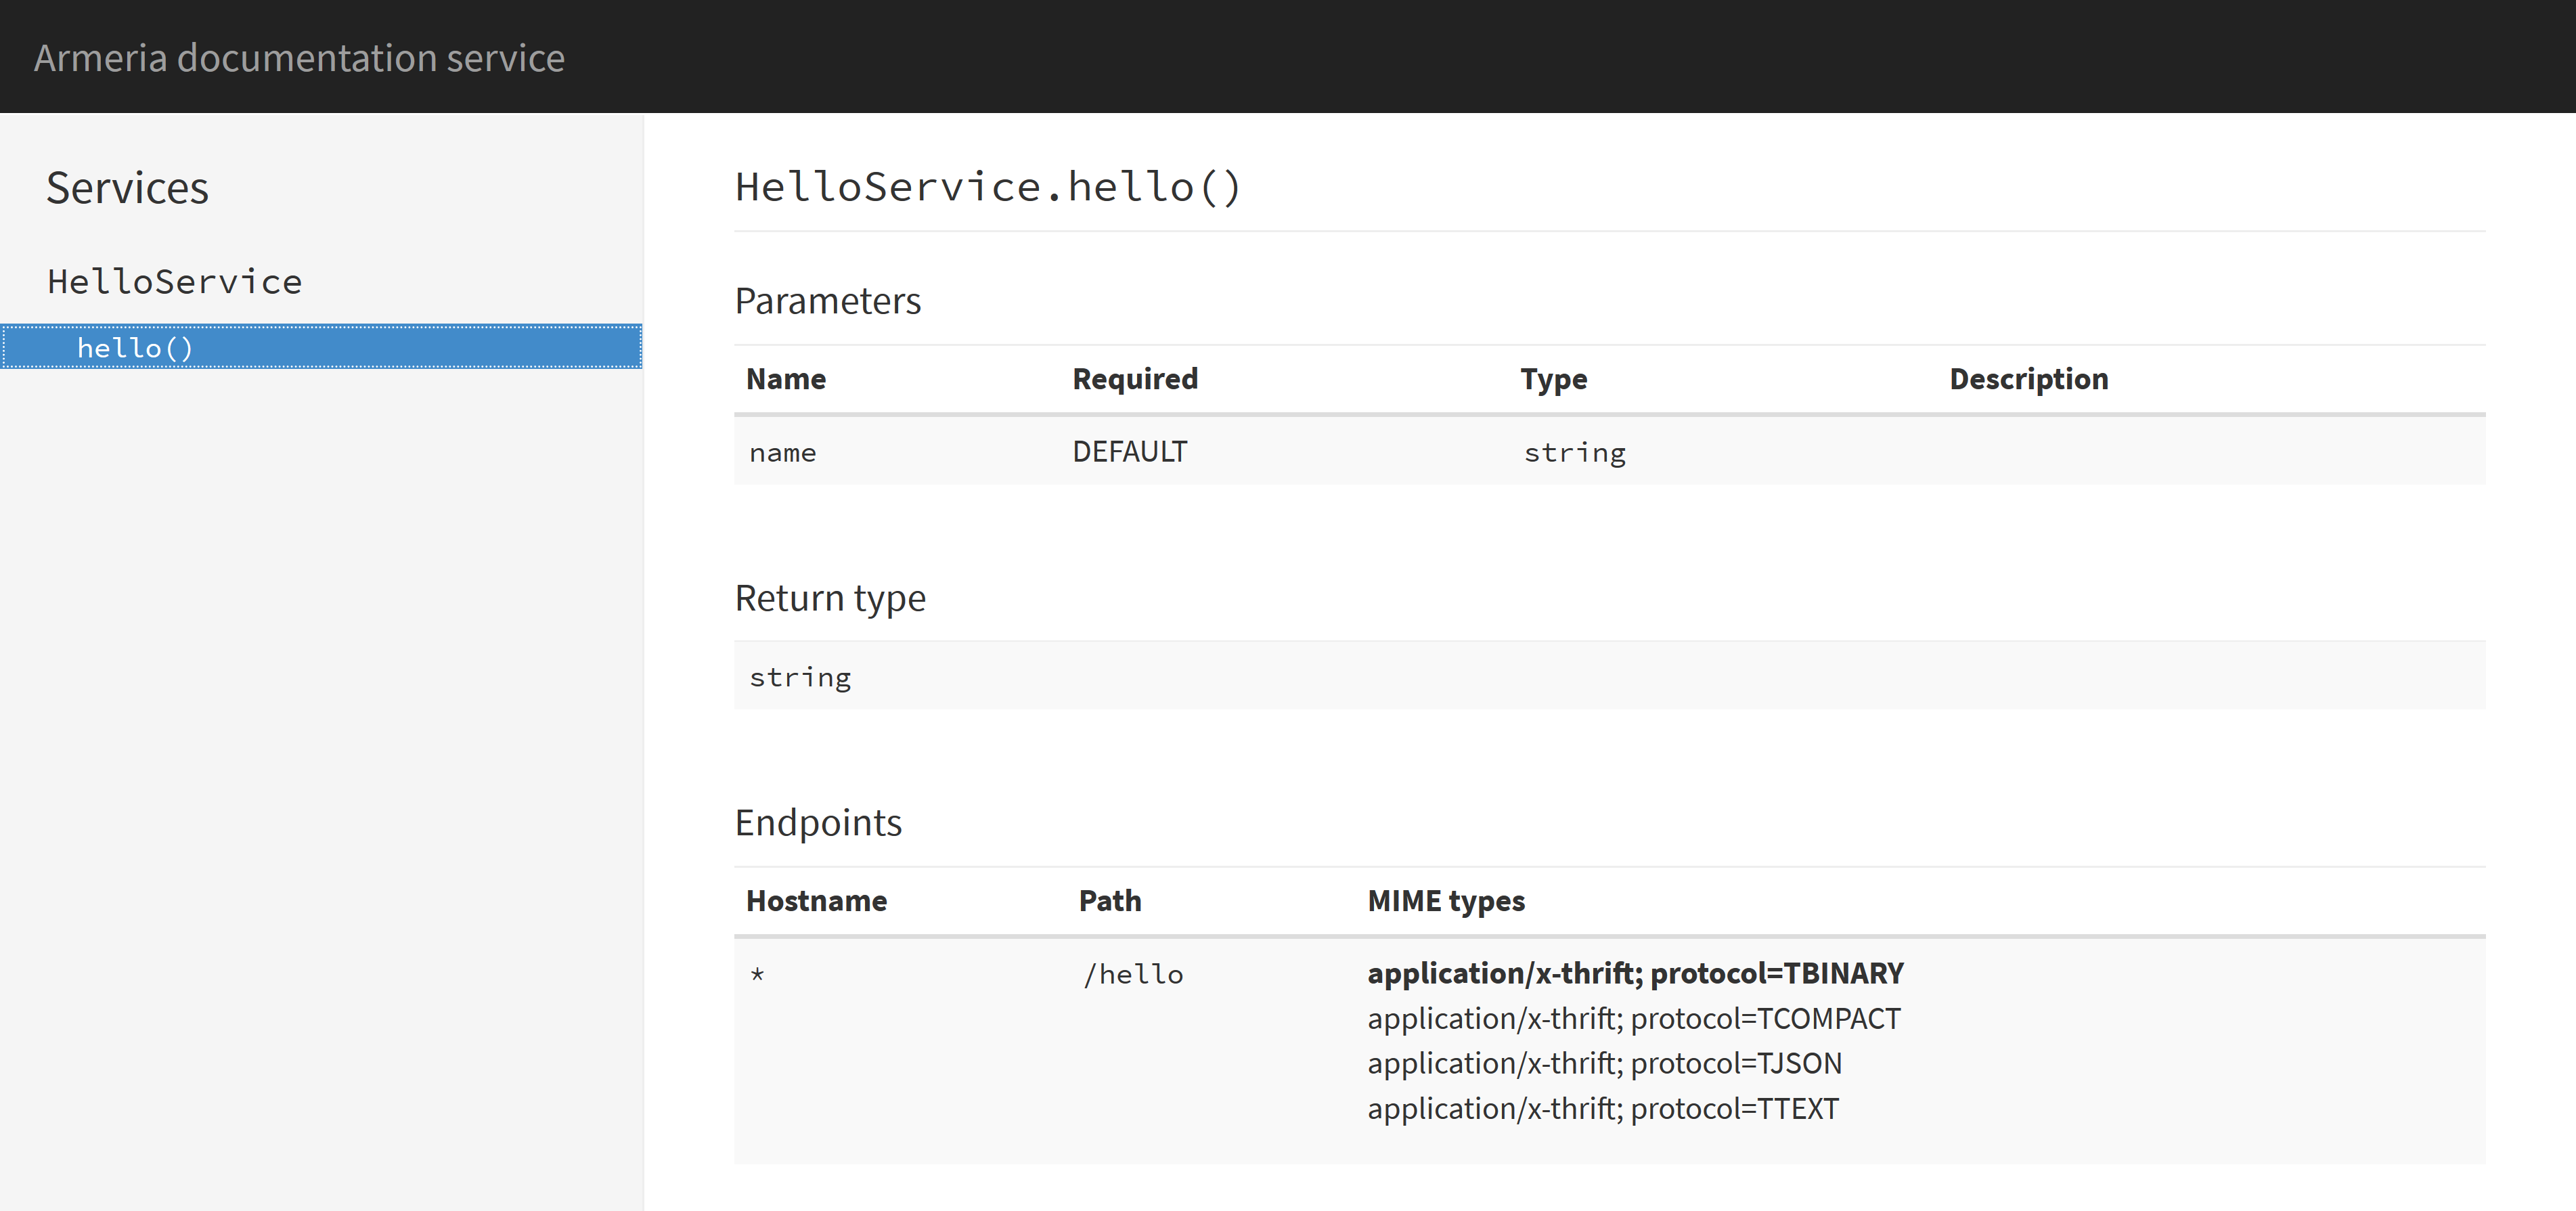Click the Name column header

(x=786, y=379)
